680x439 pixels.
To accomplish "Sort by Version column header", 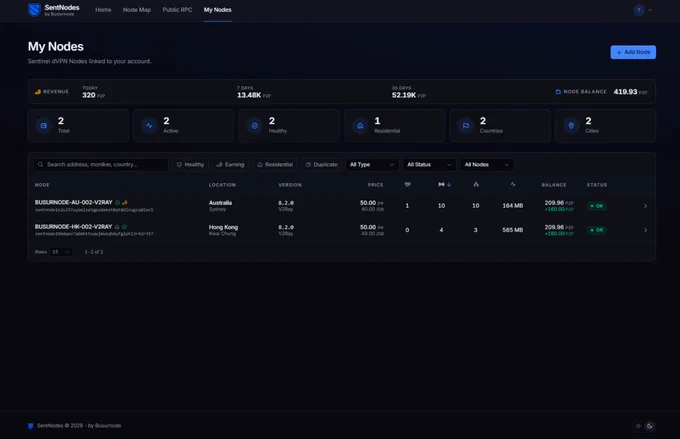I will point(290,185).
